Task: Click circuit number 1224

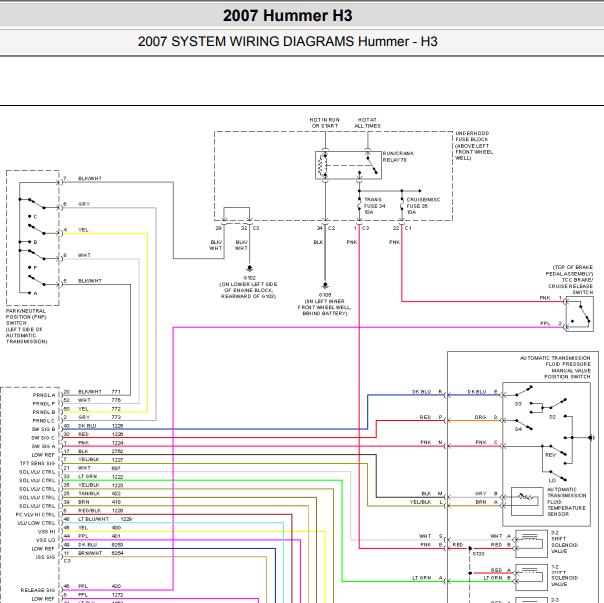Action: click(117, 443)
